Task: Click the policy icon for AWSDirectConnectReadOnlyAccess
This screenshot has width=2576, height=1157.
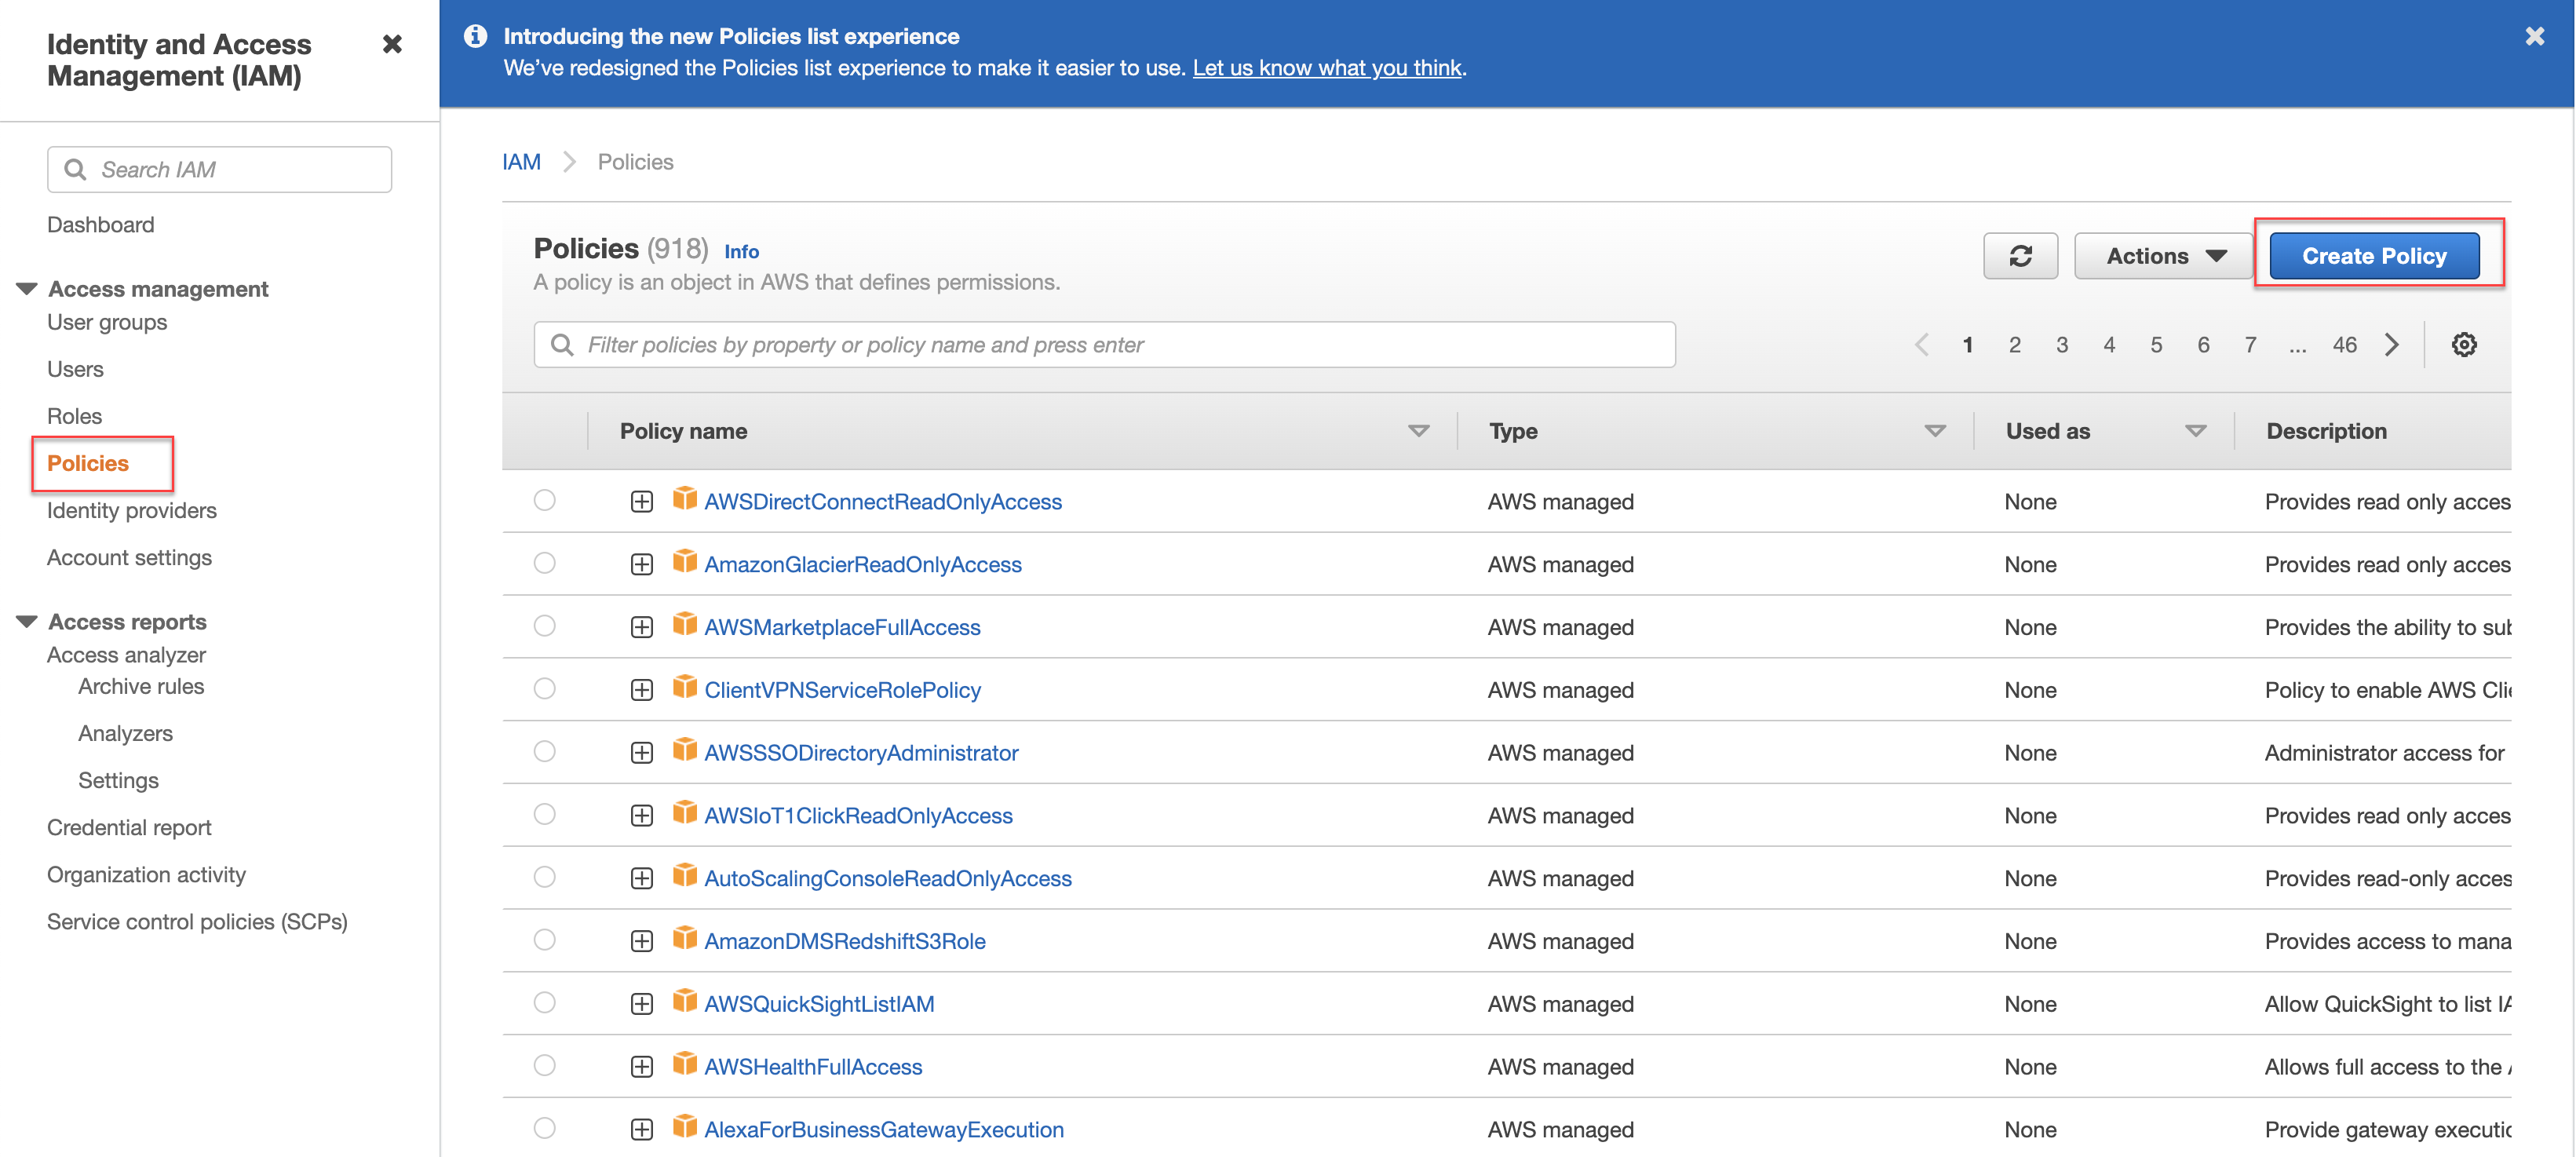Action: [x=684, y=499]
